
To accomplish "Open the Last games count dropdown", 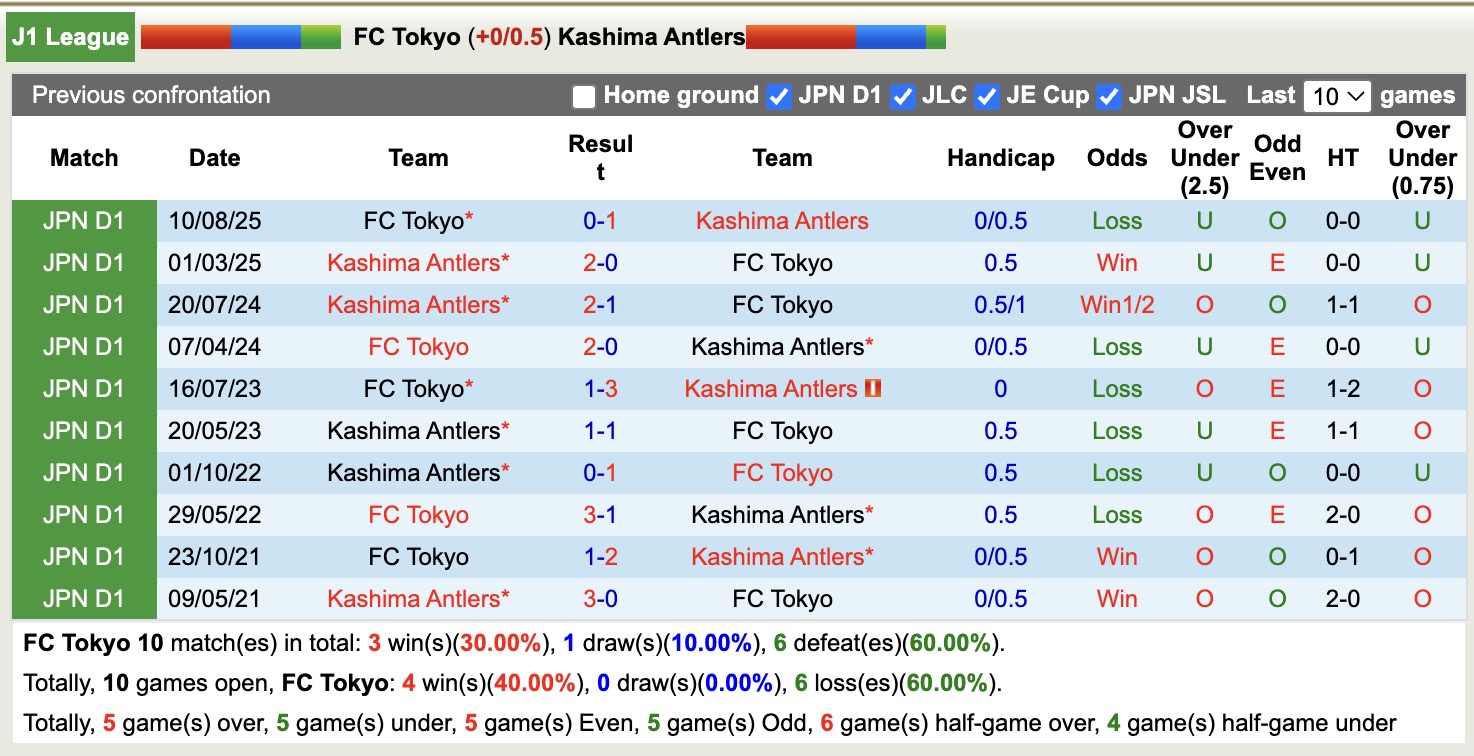I will (1337, 96).
